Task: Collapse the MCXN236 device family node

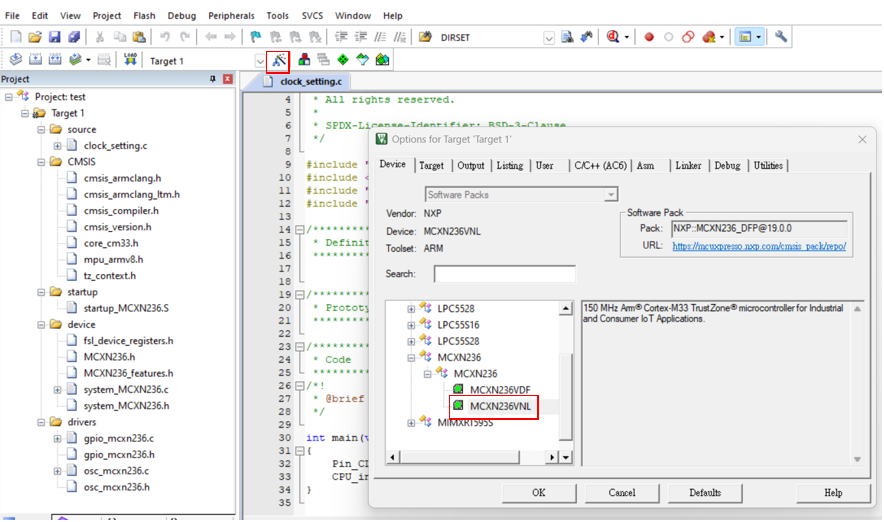Action: tap(411, 357)
